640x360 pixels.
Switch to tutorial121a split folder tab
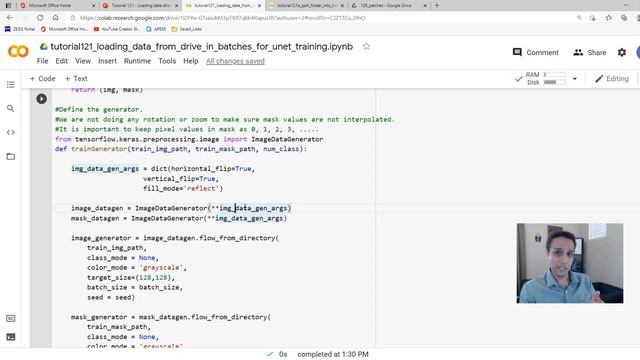(306, 6)
